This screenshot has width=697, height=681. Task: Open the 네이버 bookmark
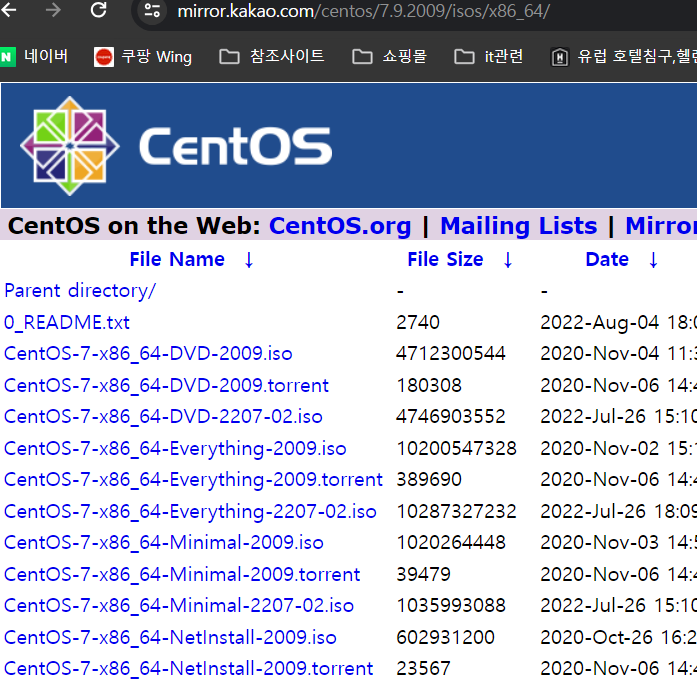[x=34, y=57]
